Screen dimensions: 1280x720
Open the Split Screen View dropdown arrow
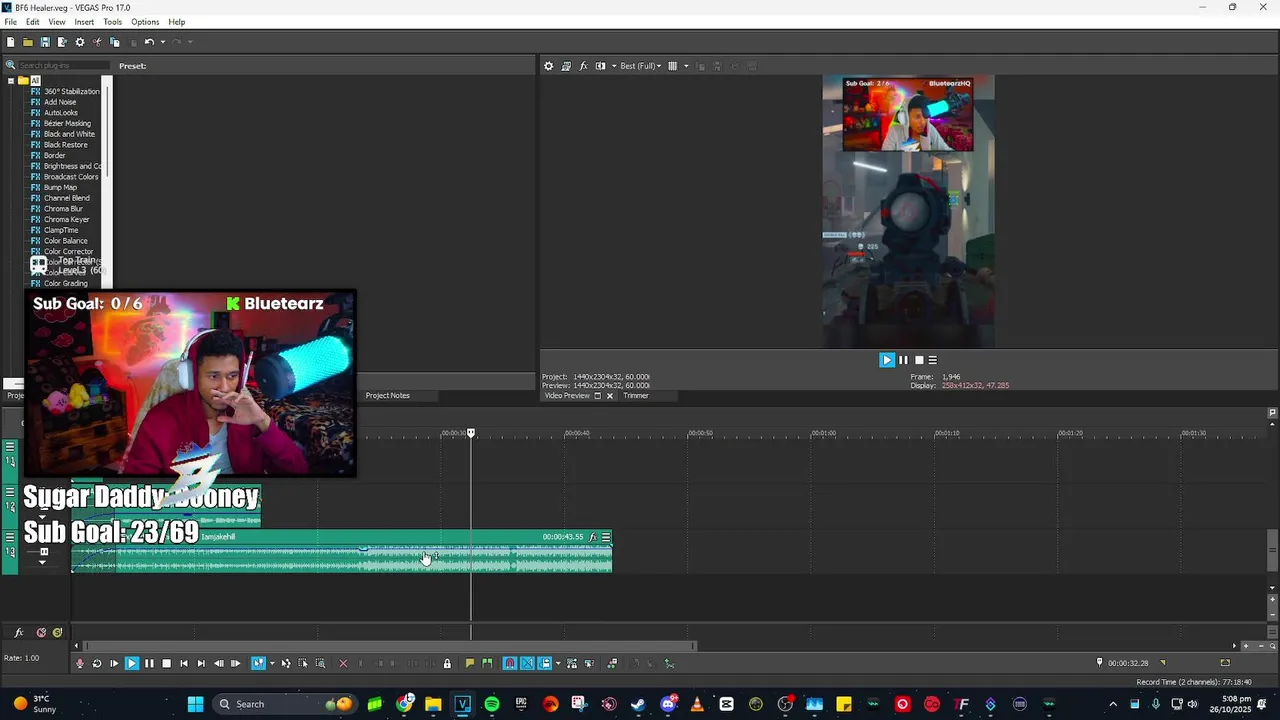coord(613,66)
